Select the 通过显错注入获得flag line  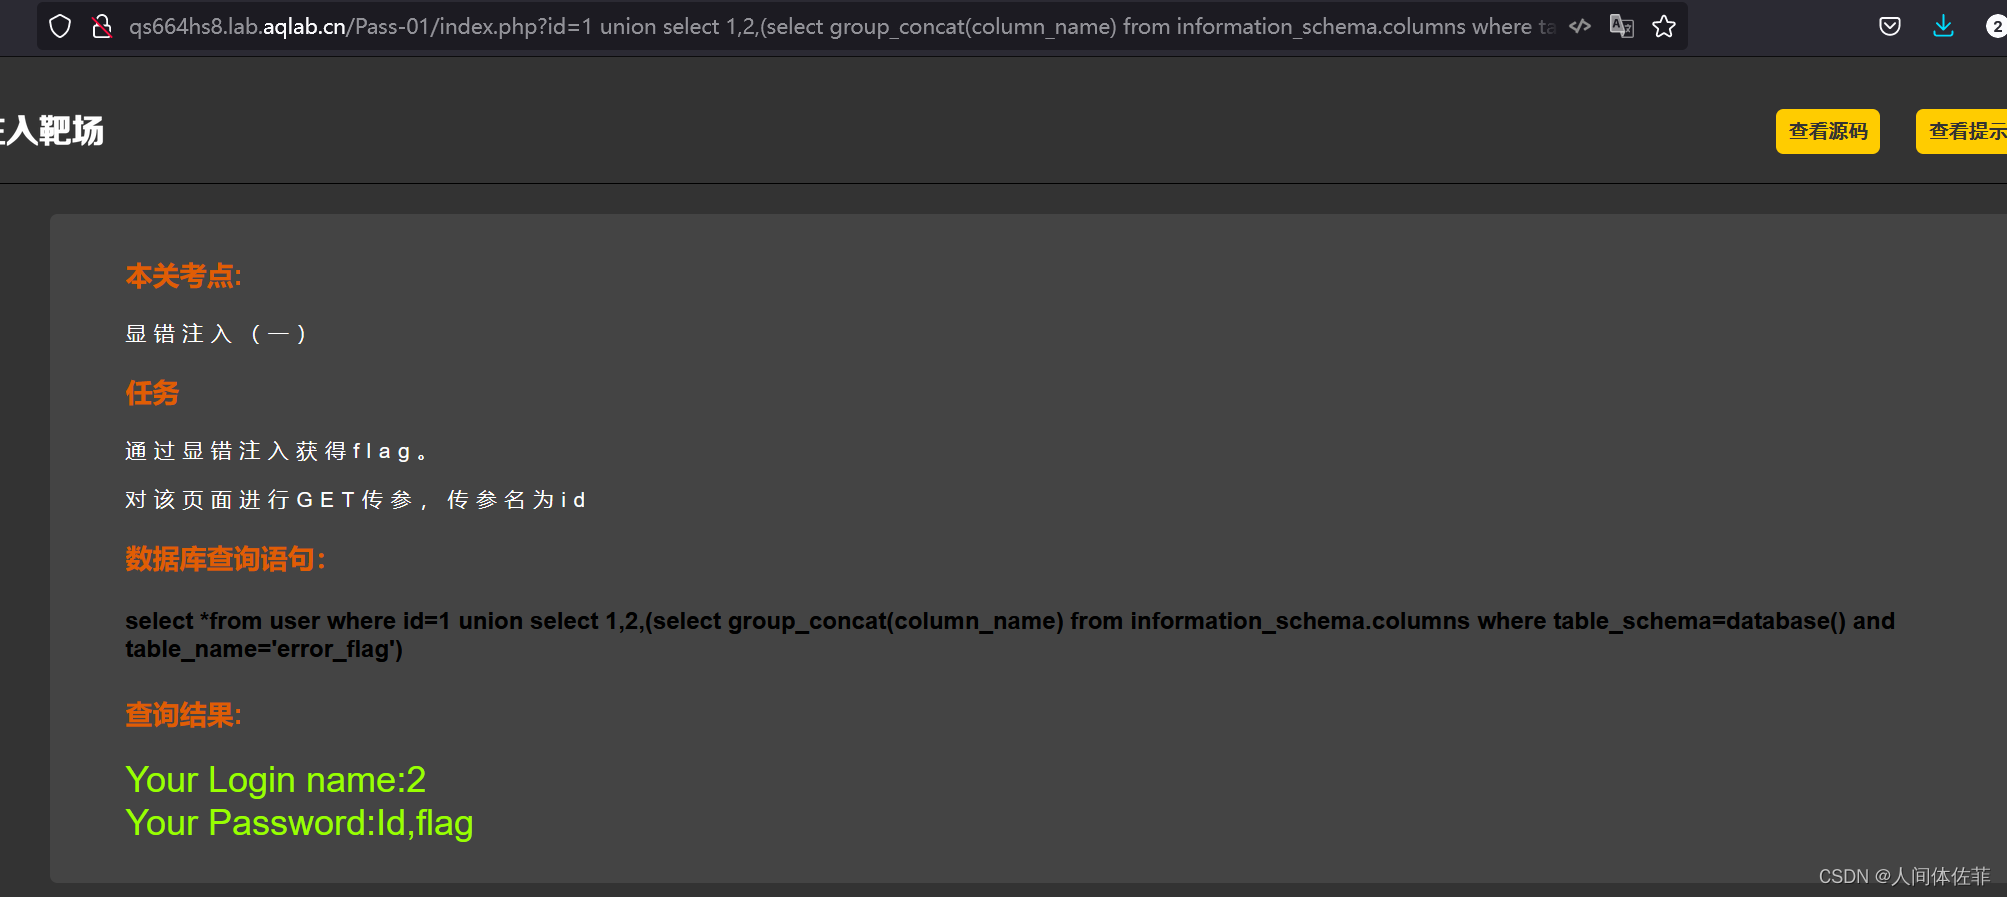277,451
